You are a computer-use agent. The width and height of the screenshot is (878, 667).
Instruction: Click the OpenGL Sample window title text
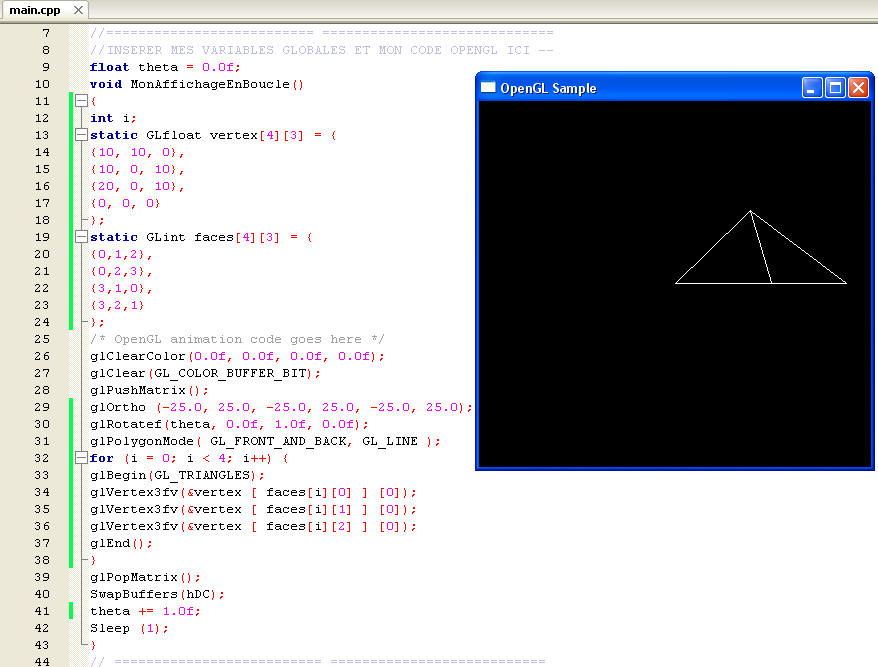point(548,88)
